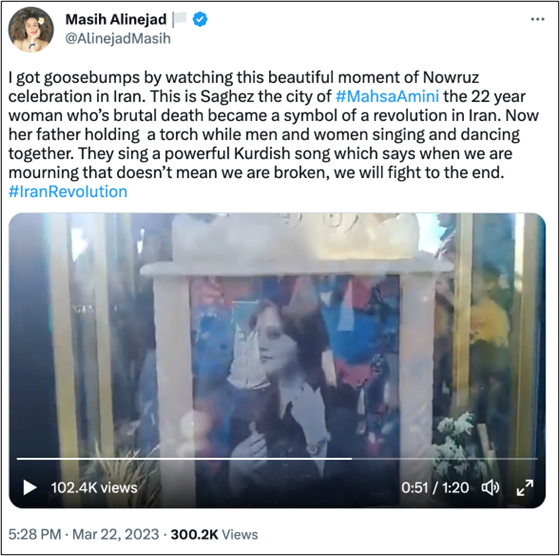Open the #IranRevolution hashtag
The height and width of the screenshot is (556, 560).
[68, 191]
